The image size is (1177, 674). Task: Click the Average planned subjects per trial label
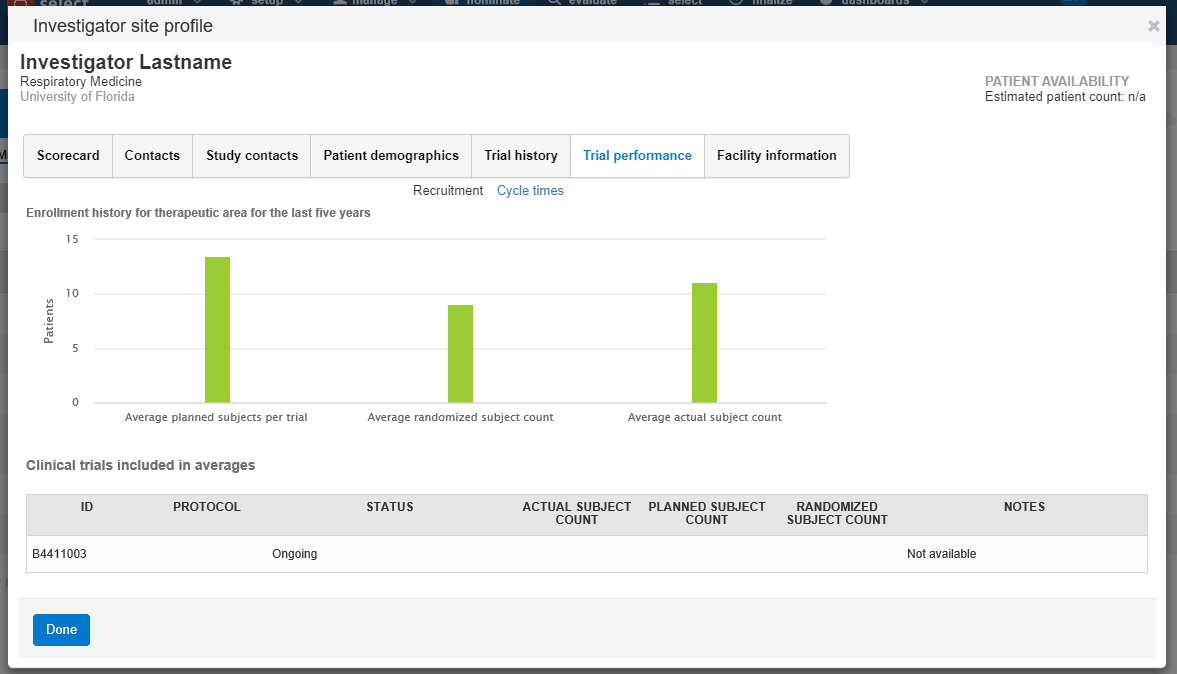coord(216,417)
